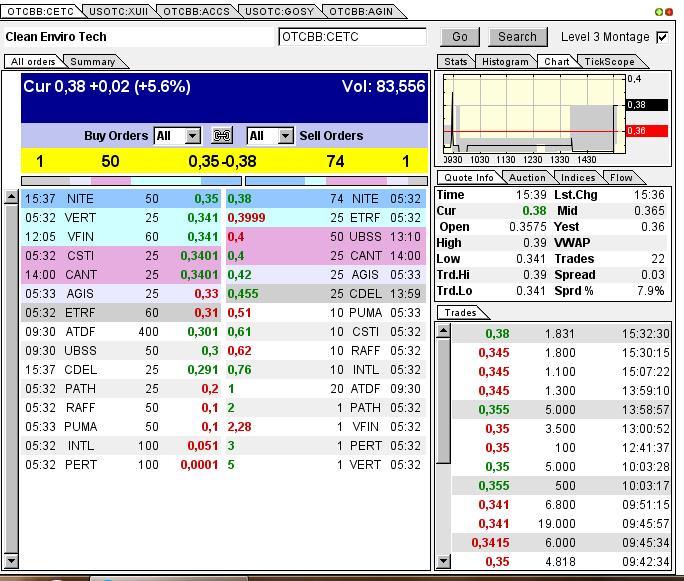Select the trade of 19.000 at 09:45:57

click(x=561, y=524)
